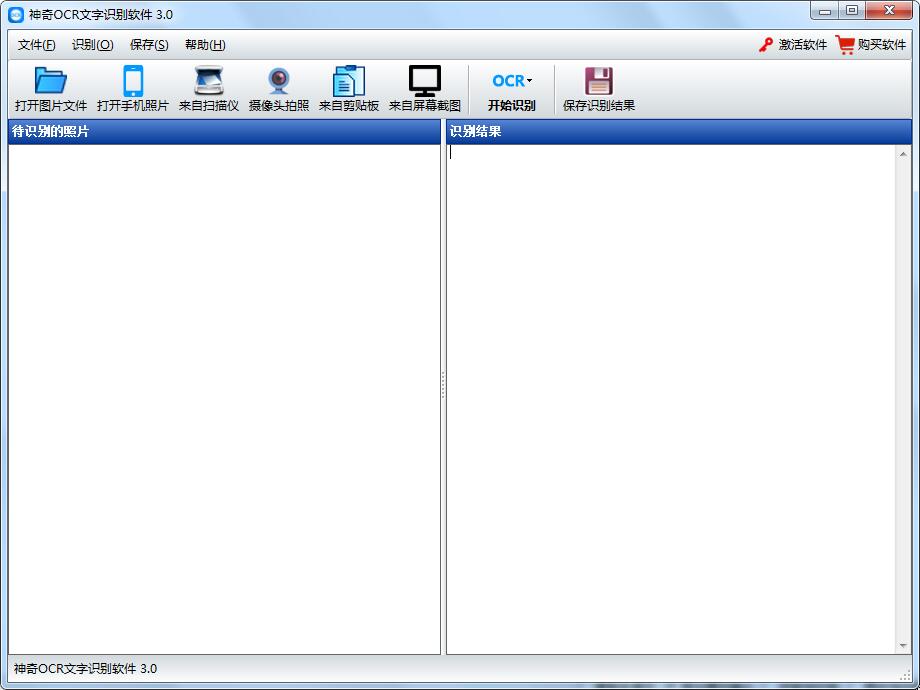
Task: Click the 来自屏幕截图 label
Action: click(425, 106)
